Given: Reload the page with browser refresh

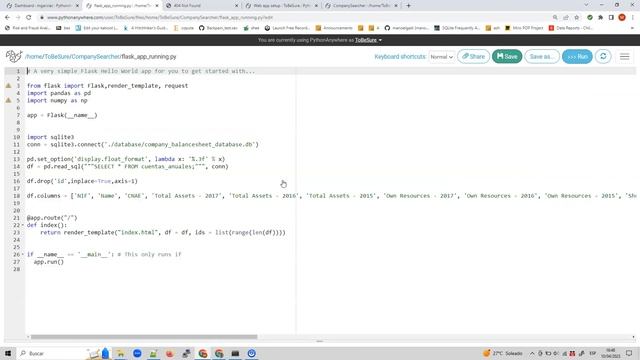Looking at the screenshot, I should [x=29, y=18].
